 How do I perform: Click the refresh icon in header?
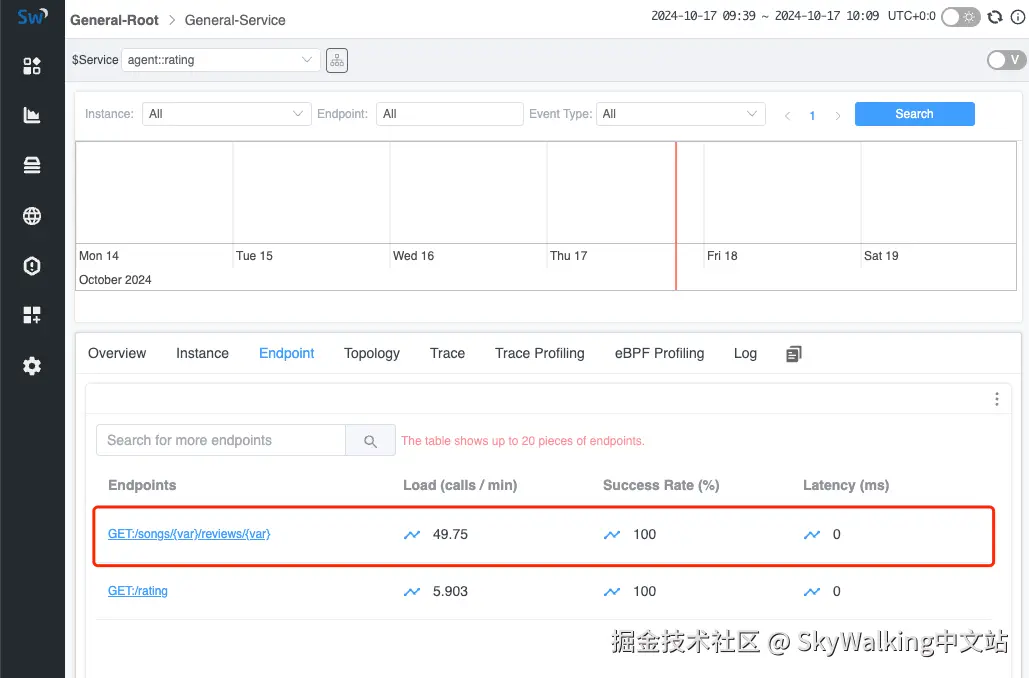(x=995, y=16)
